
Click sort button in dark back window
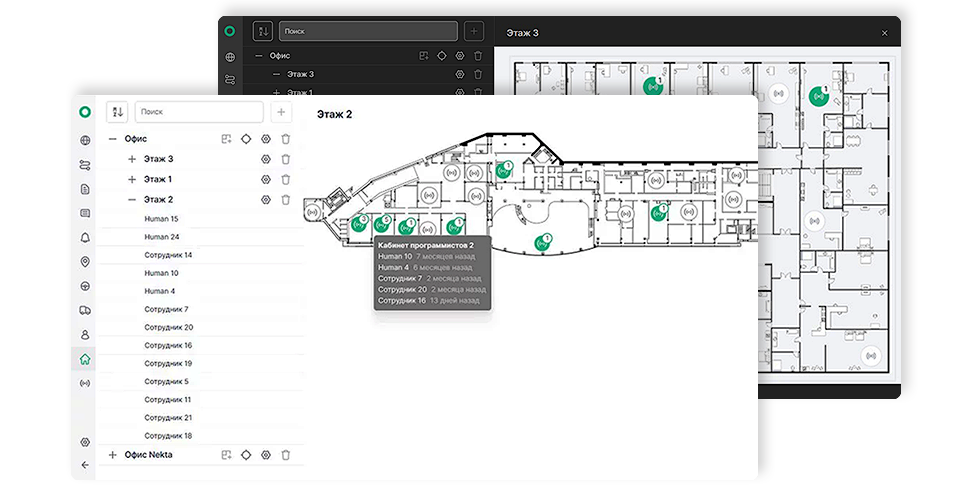[x=263, y=31]
